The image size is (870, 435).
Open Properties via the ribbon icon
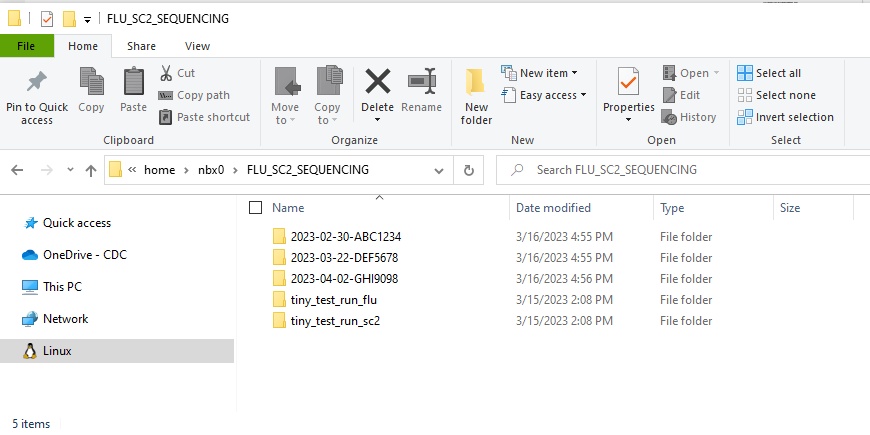click(x=628, y=82)
